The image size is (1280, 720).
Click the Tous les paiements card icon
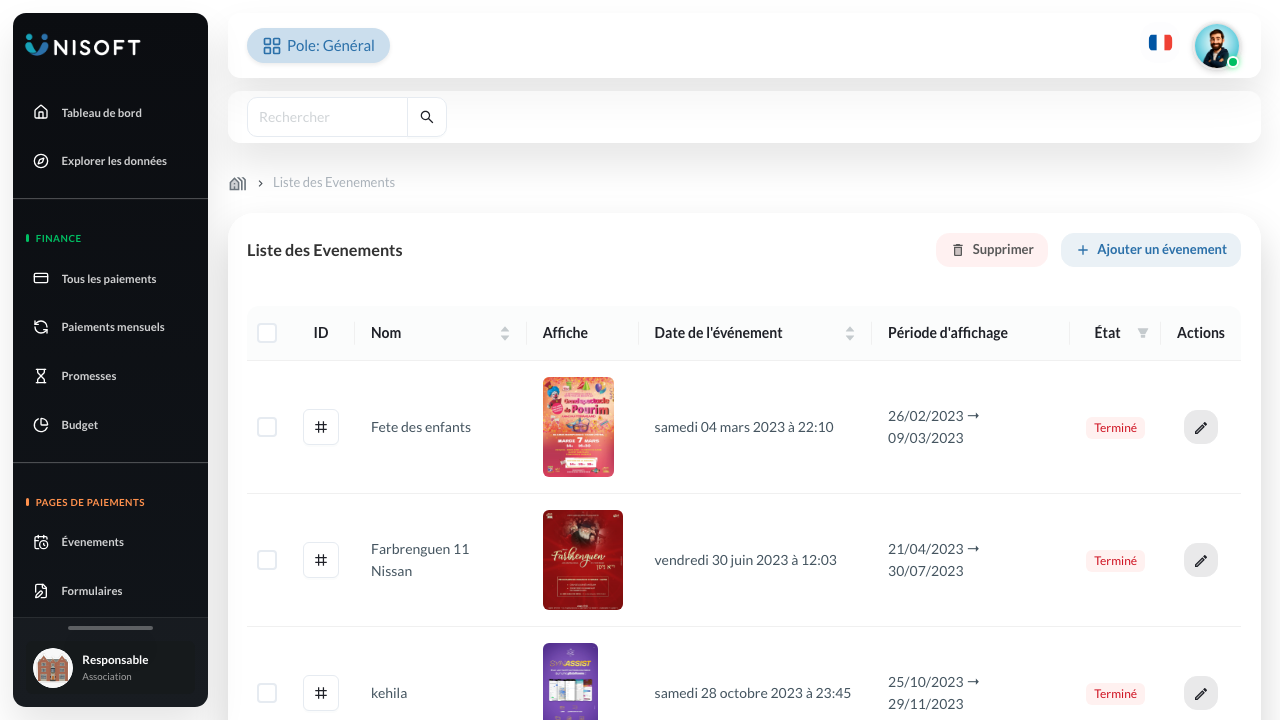click(x=41, y=278)
